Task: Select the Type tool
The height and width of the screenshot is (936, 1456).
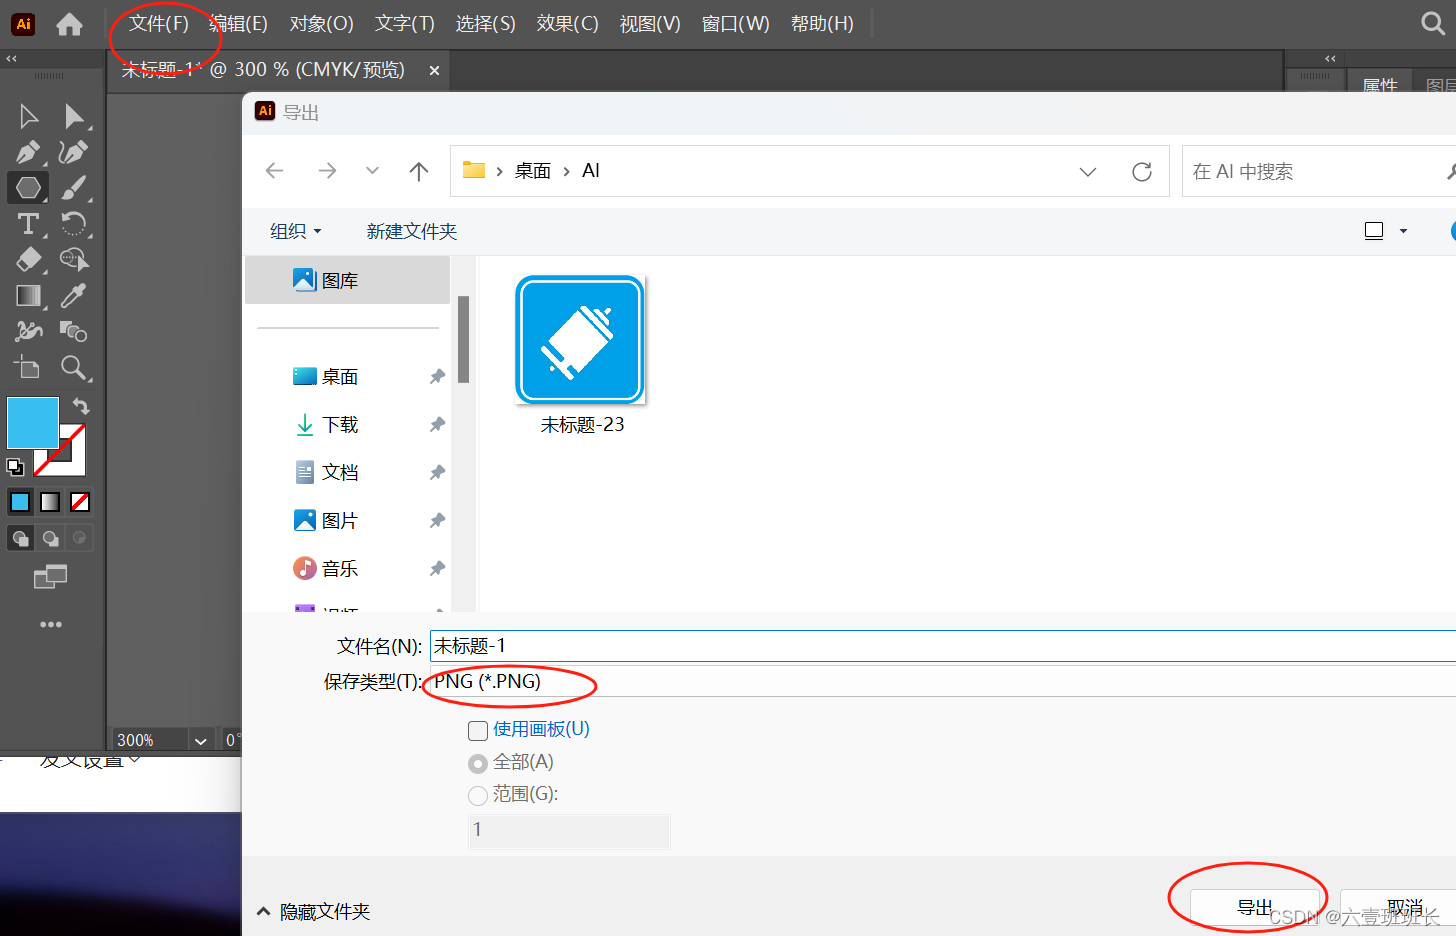Action: coord(27,223)
